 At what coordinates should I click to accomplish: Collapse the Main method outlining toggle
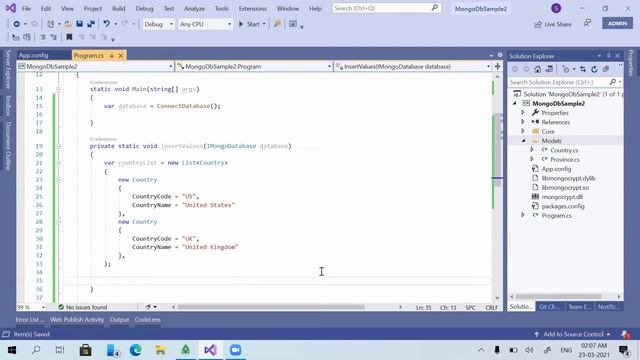pyautogui.click(x=58, y=89)
